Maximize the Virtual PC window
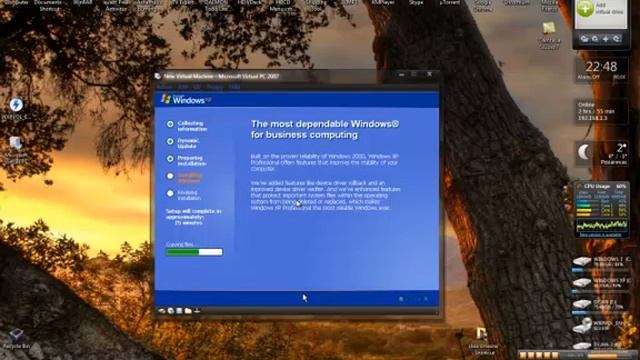This screenshot has height=360, width=640. click(414, 75)
